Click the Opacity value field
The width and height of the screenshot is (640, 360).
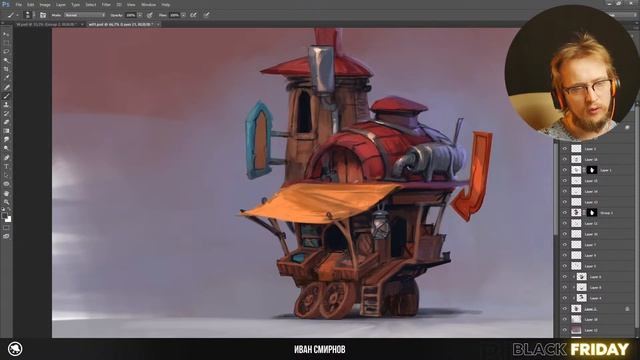click(131, 15)
